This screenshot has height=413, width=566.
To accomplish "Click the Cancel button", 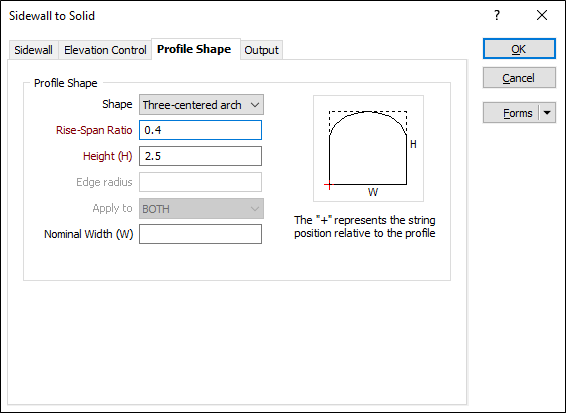I will (519, 78).
